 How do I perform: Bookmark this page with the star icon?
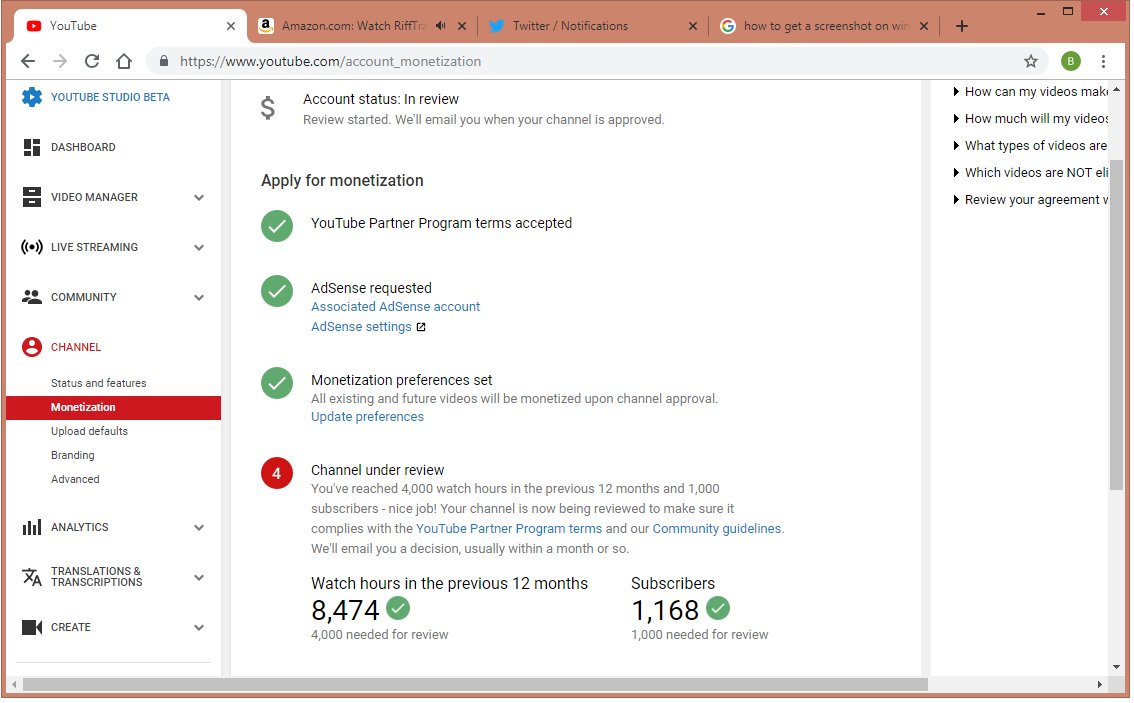[1033, 61]
